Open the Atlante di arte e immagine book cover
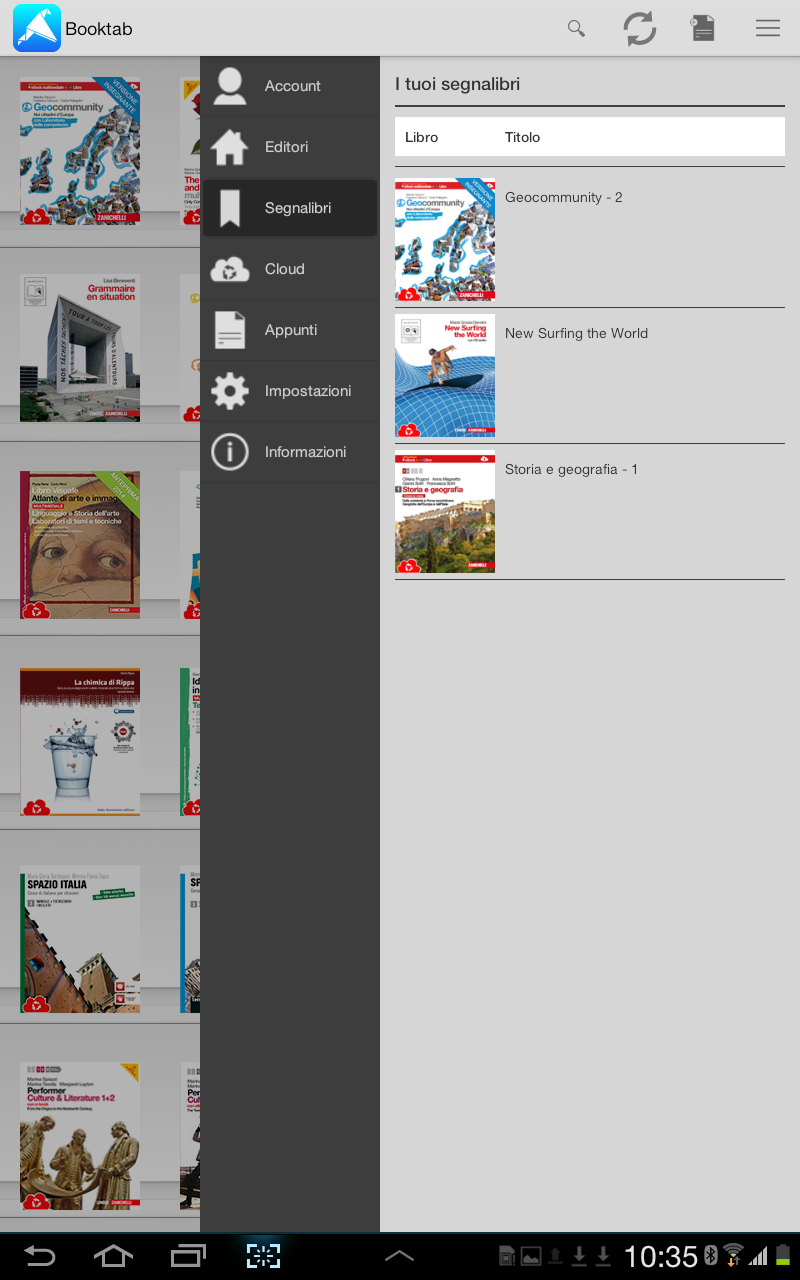 tap(80, 545)
